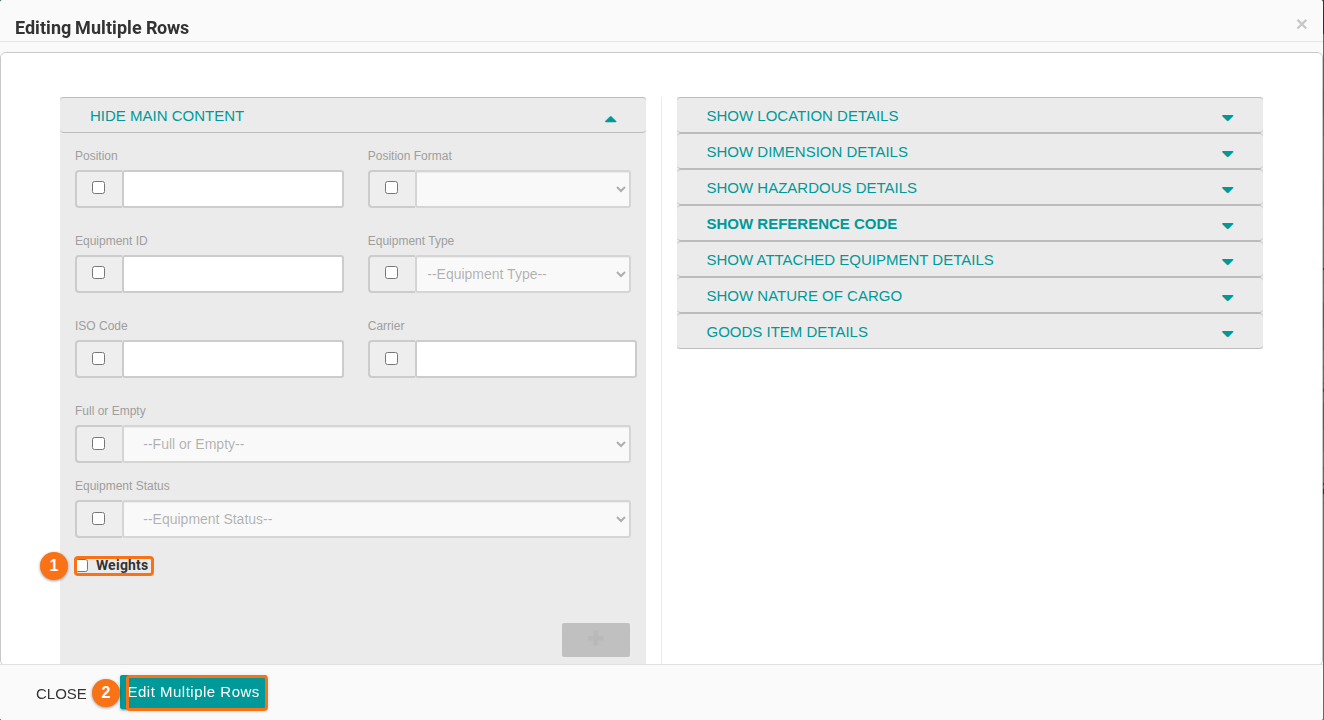The width and height of the screenshot is (1324, 720).
Task: Expand Show Attached Equipment Details
Action: [970, 260]
